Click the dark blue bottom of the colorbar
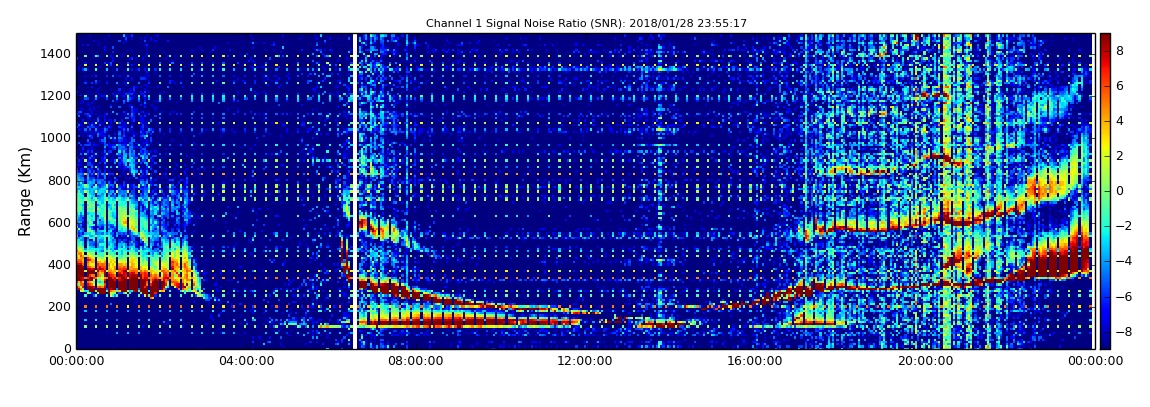The width and height of the screenshot is (1150, 407). tap(1105, 341)
